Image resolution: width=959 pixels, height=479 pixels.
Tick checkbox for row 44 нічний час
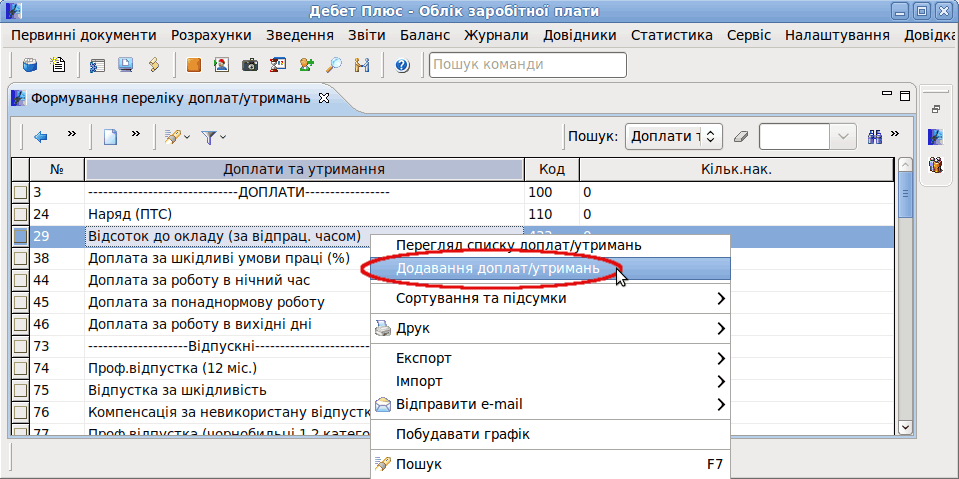[x=21, y=280]
